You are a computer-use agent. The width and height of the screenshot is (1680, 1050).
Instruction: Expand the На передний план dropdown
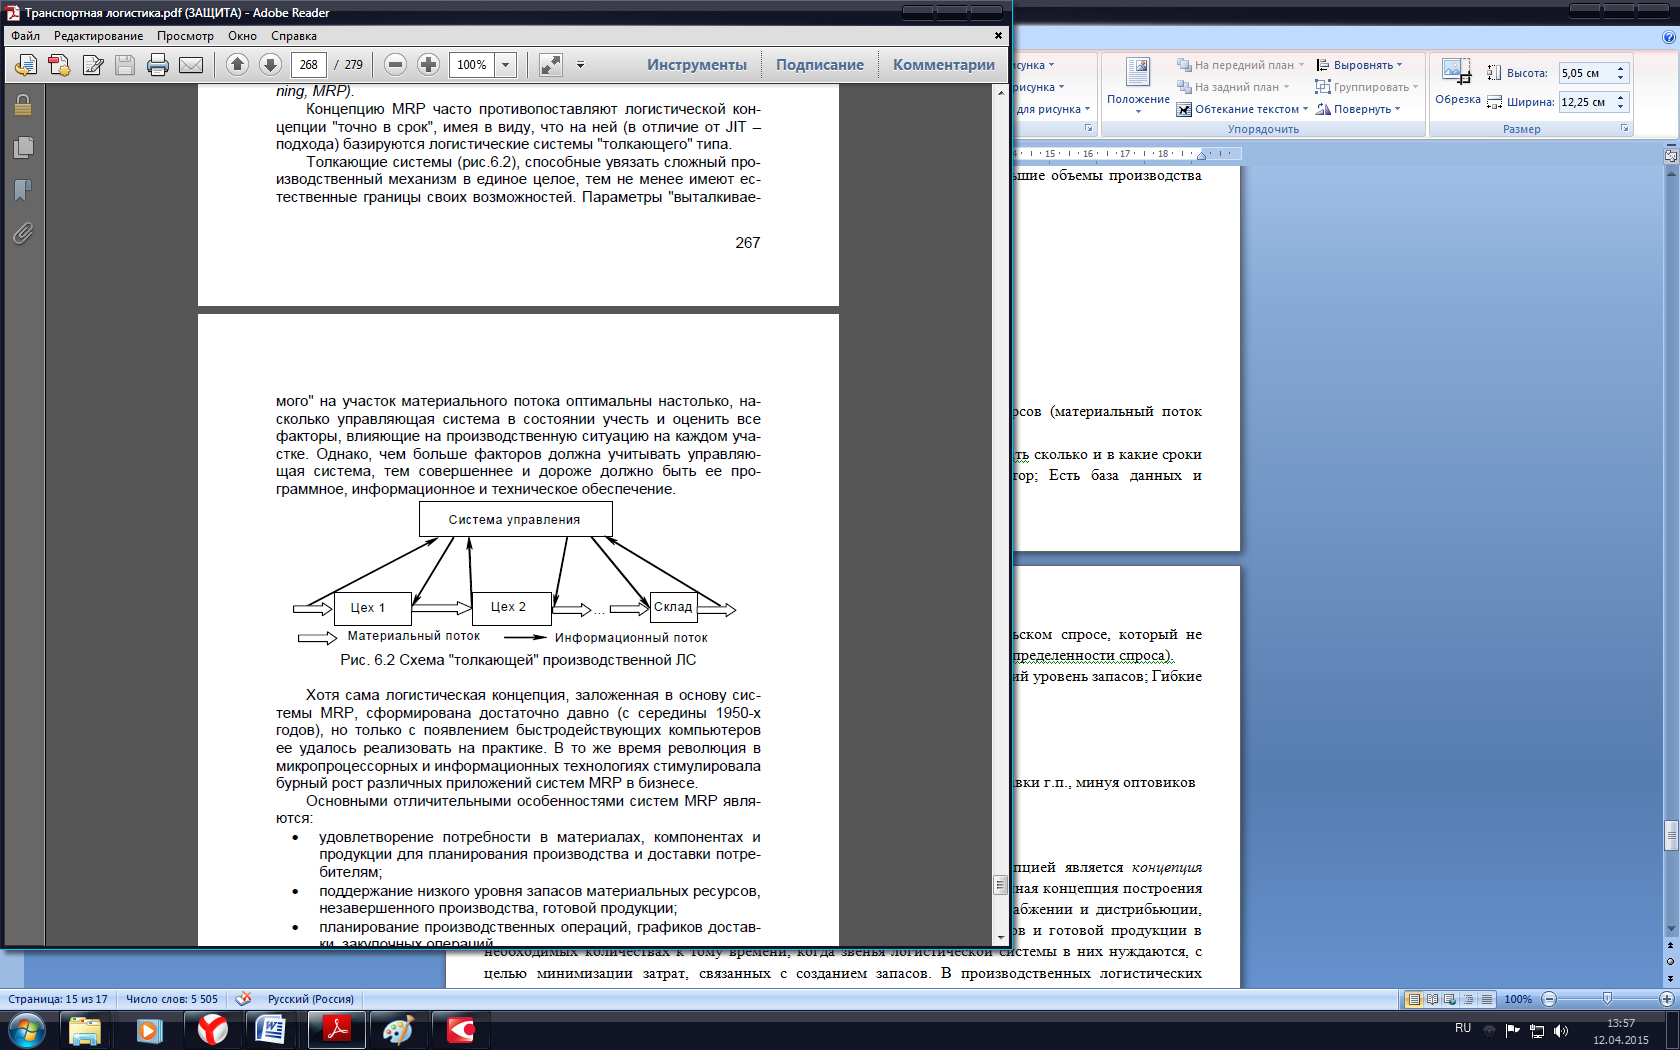pyautogui.click(x=1301, y=65)
